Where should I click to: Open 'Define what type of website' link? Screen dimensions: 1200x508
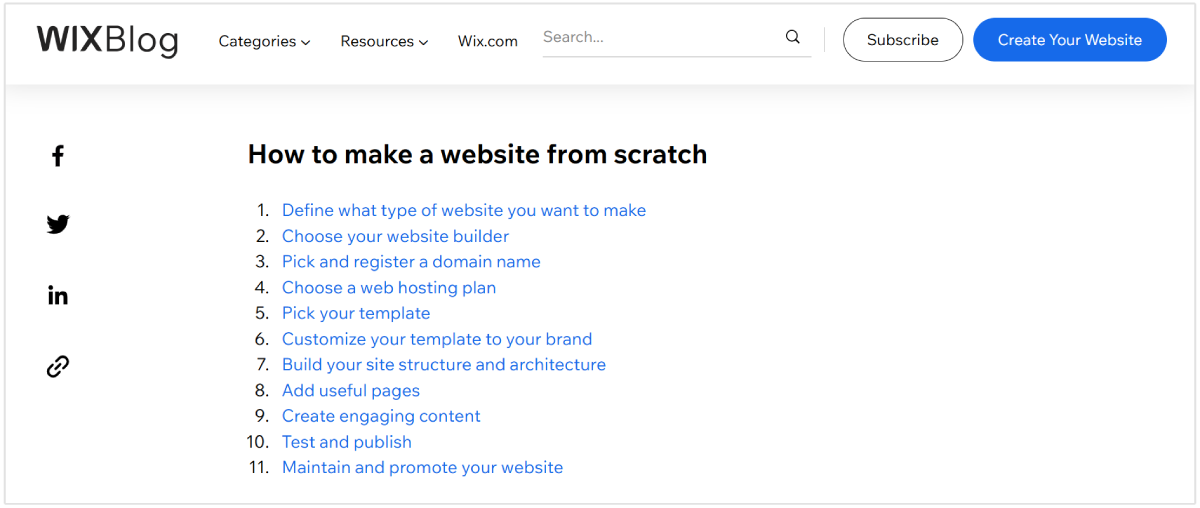click(x=464, y=210)
